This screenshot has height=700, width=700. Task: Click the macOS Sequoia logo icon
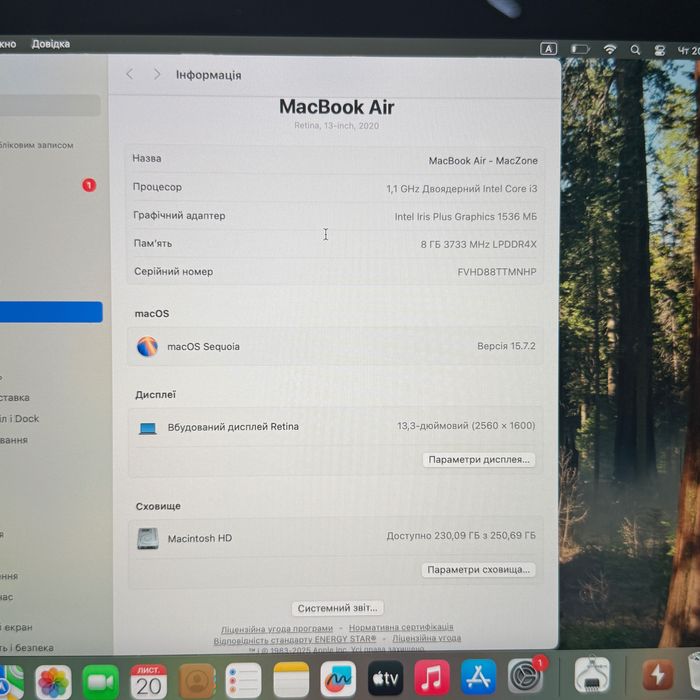pos(147,346)
